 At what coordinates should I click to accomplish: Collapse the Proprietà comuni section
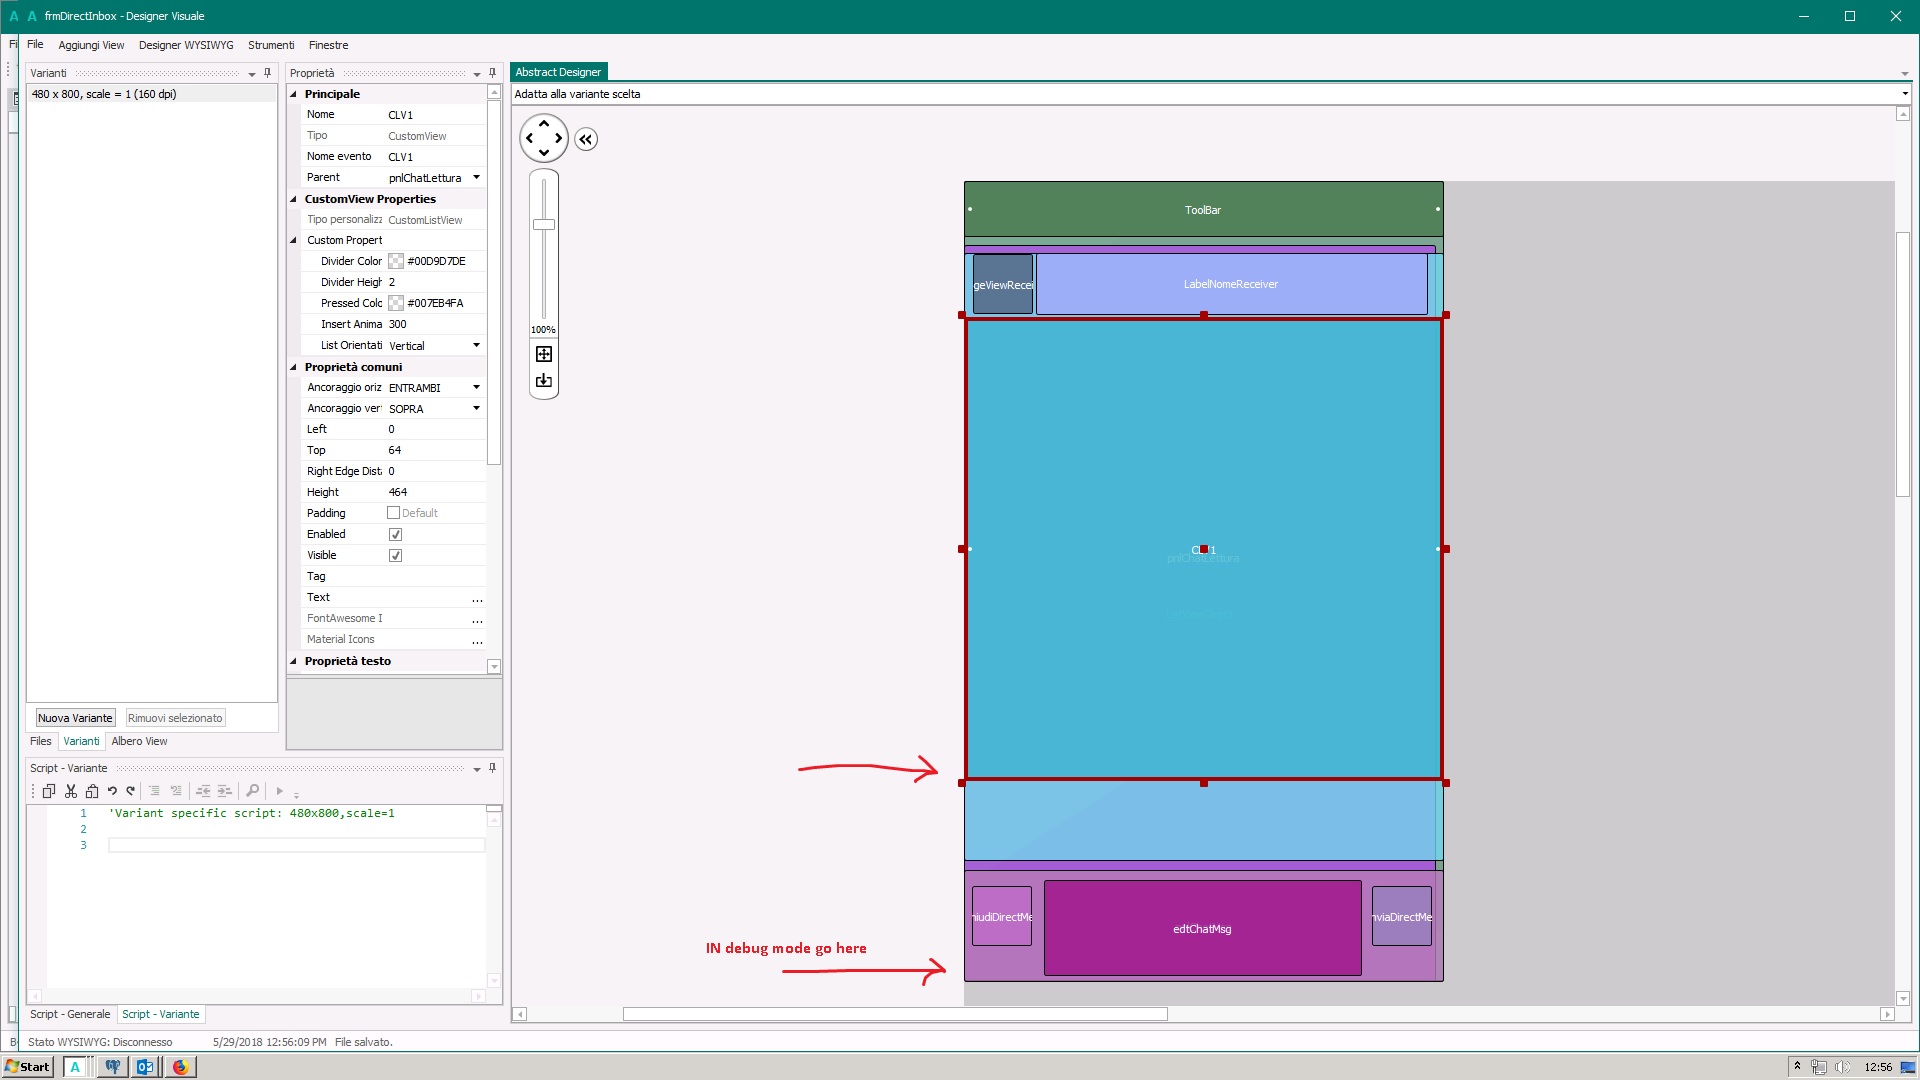294,367
